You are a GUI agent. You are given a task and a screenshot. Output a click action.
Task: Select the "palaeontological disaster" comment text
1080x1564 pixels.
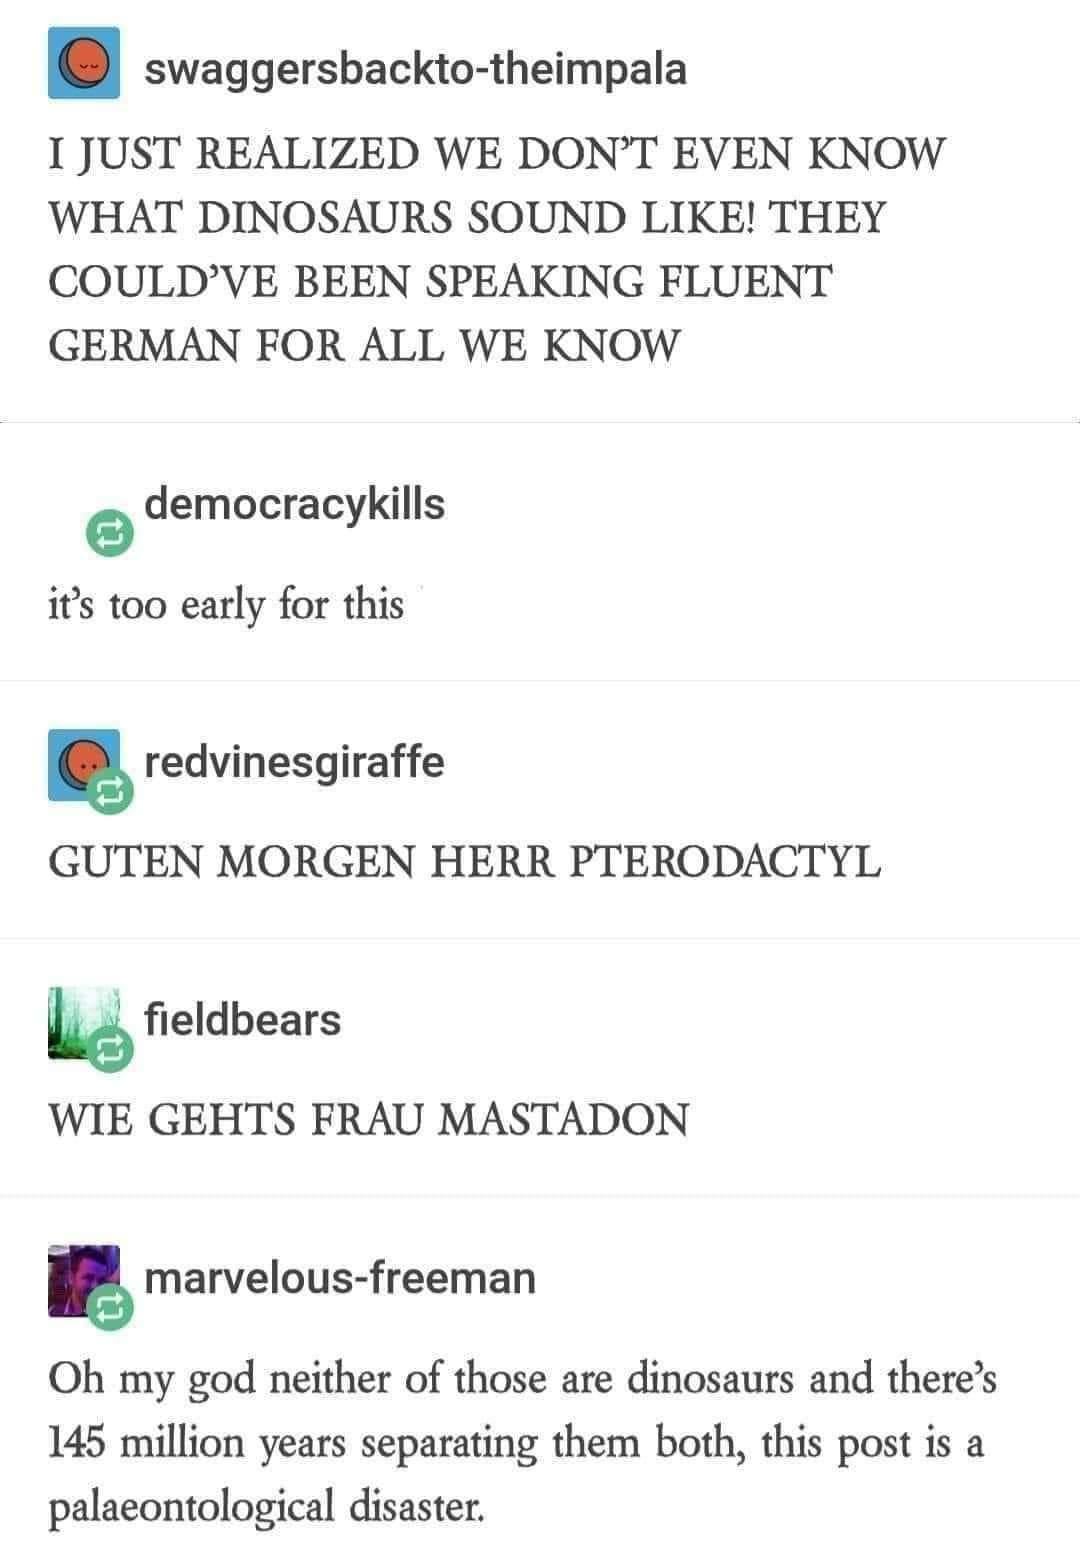point(266,1506)
